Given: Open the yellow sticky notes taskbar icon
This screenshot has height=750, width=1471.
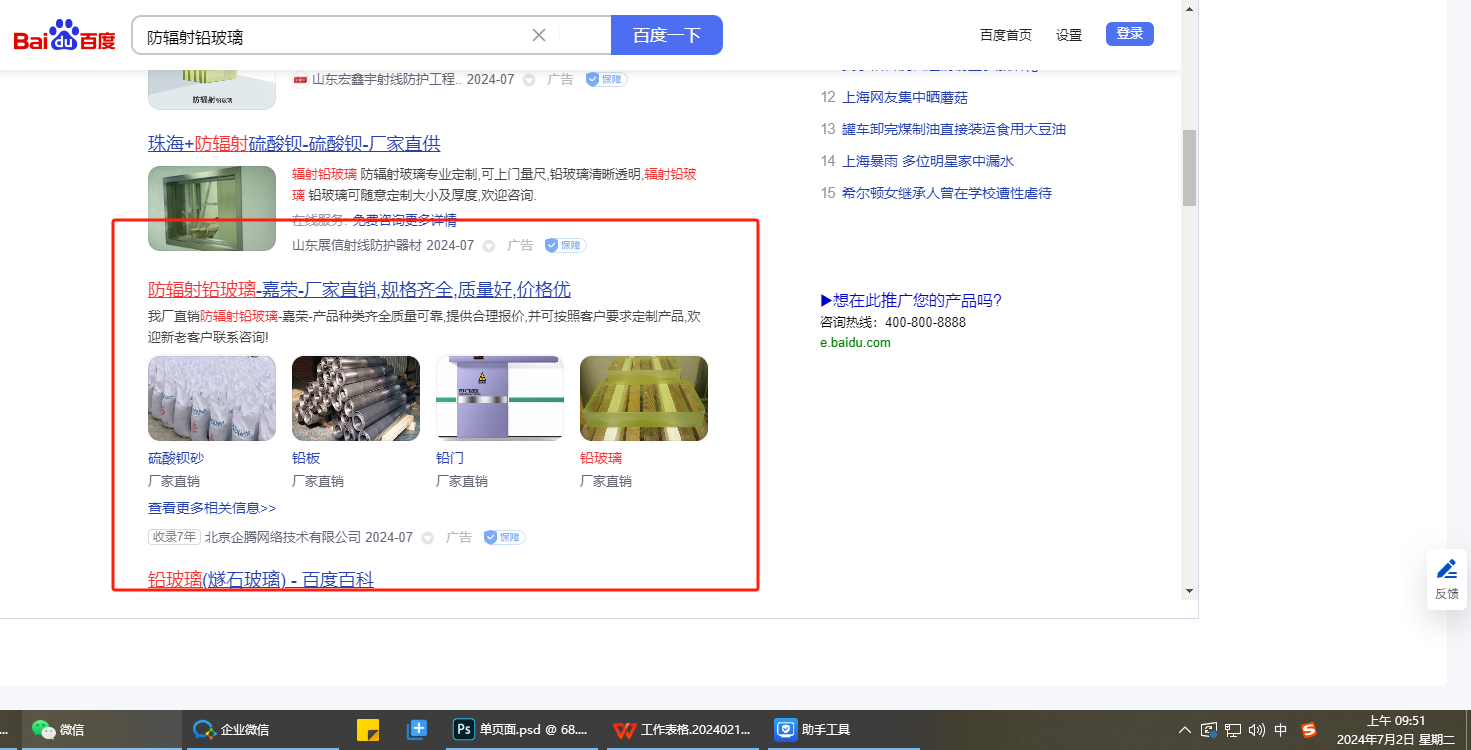Looking at the screenshot, I should (368, 730).
